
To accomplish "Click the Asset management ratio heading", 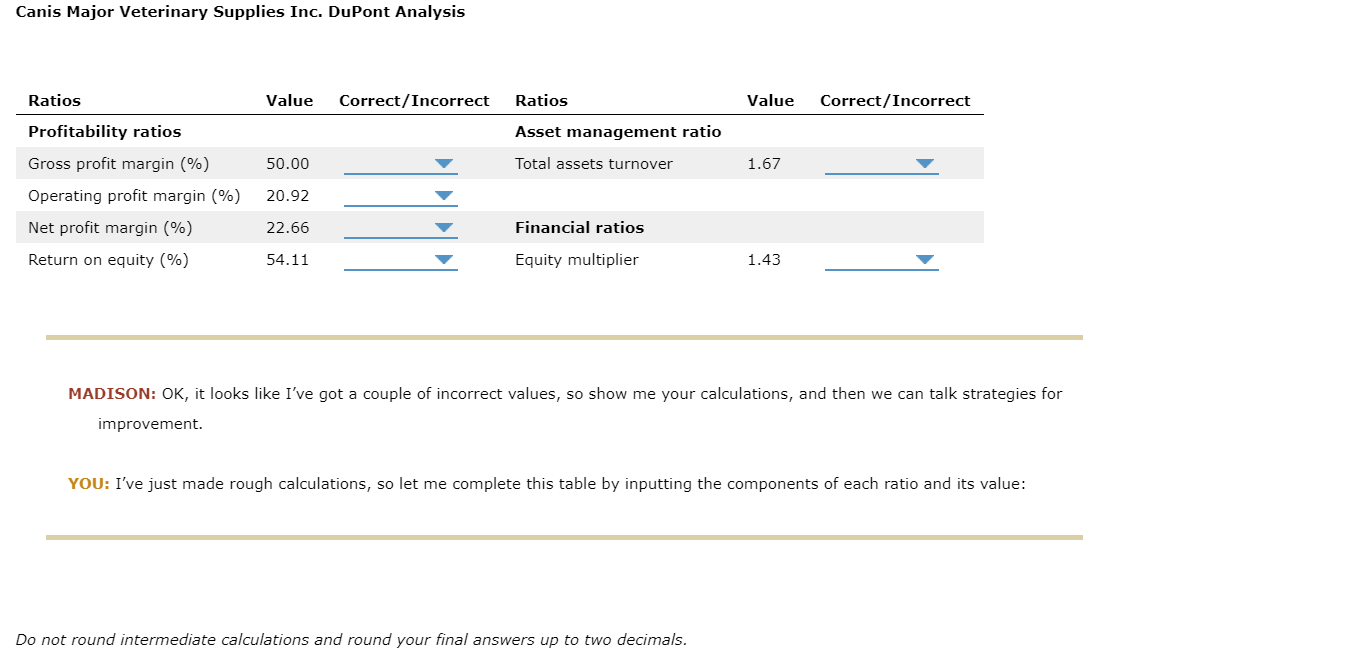I will click(x=618, y=132).
